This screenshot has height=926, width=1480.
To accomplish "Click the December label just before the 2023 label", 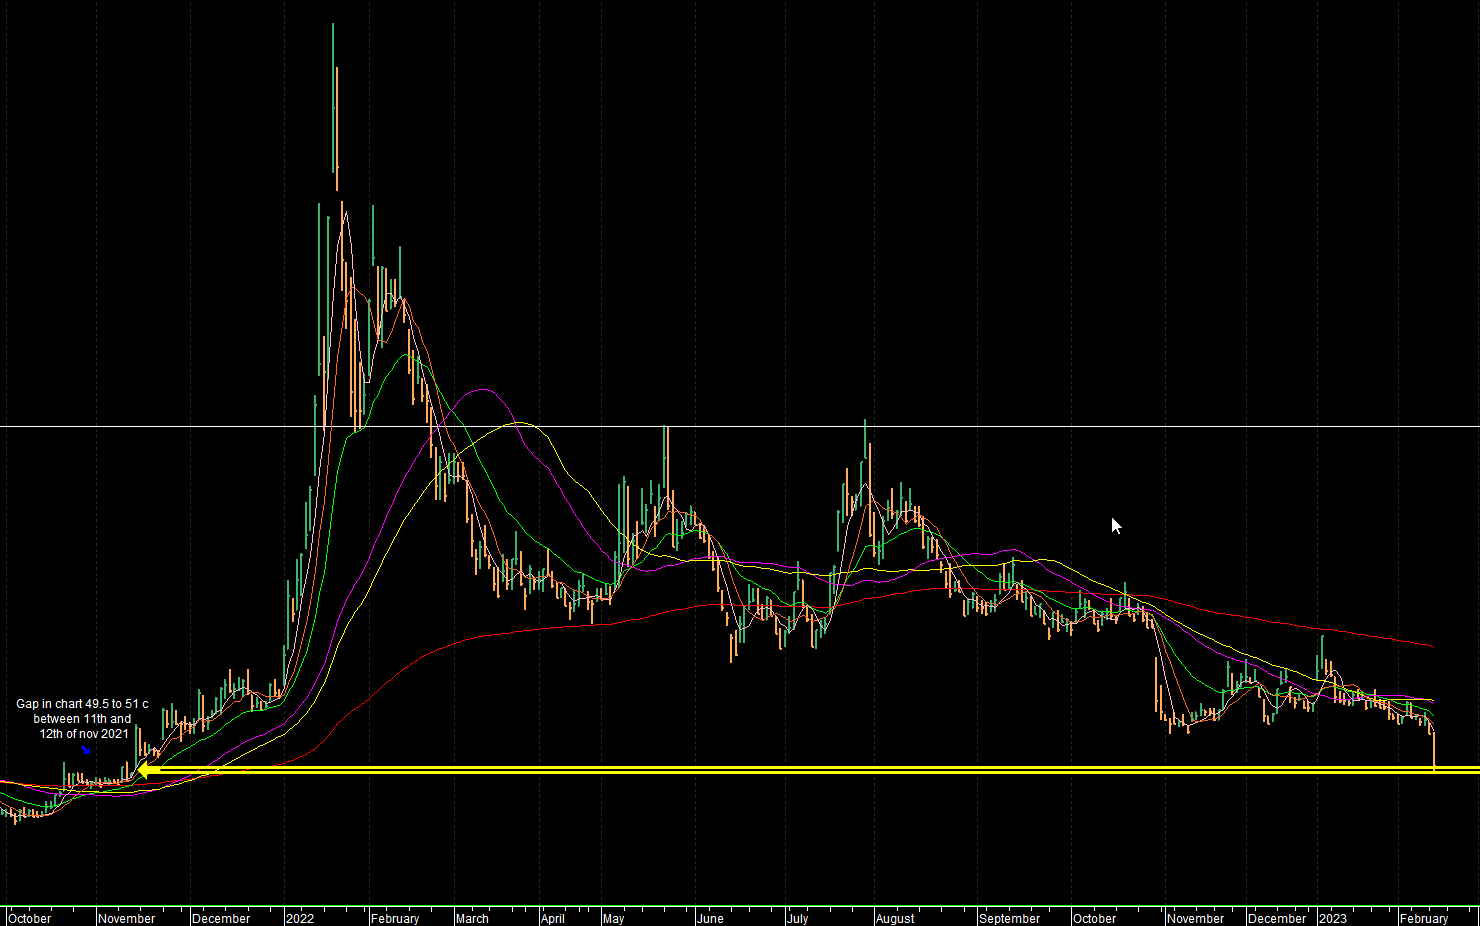I will pos(1277,918).
